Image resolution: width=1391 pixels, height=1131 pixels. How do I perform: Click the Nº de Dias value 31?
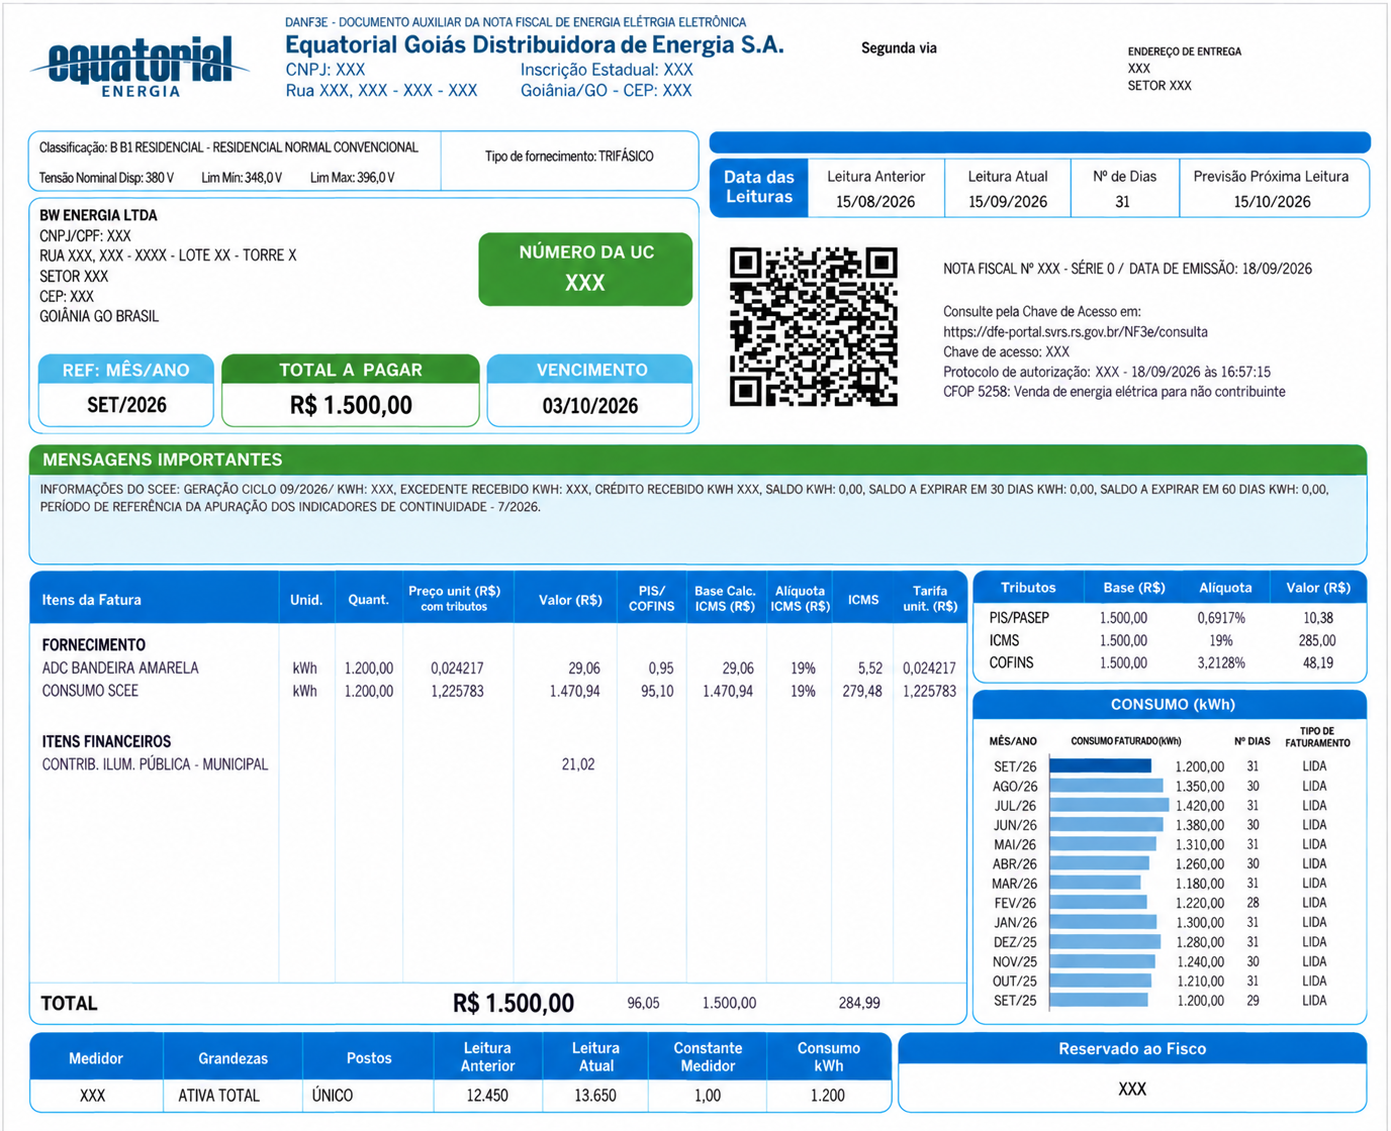[1122, 202]
